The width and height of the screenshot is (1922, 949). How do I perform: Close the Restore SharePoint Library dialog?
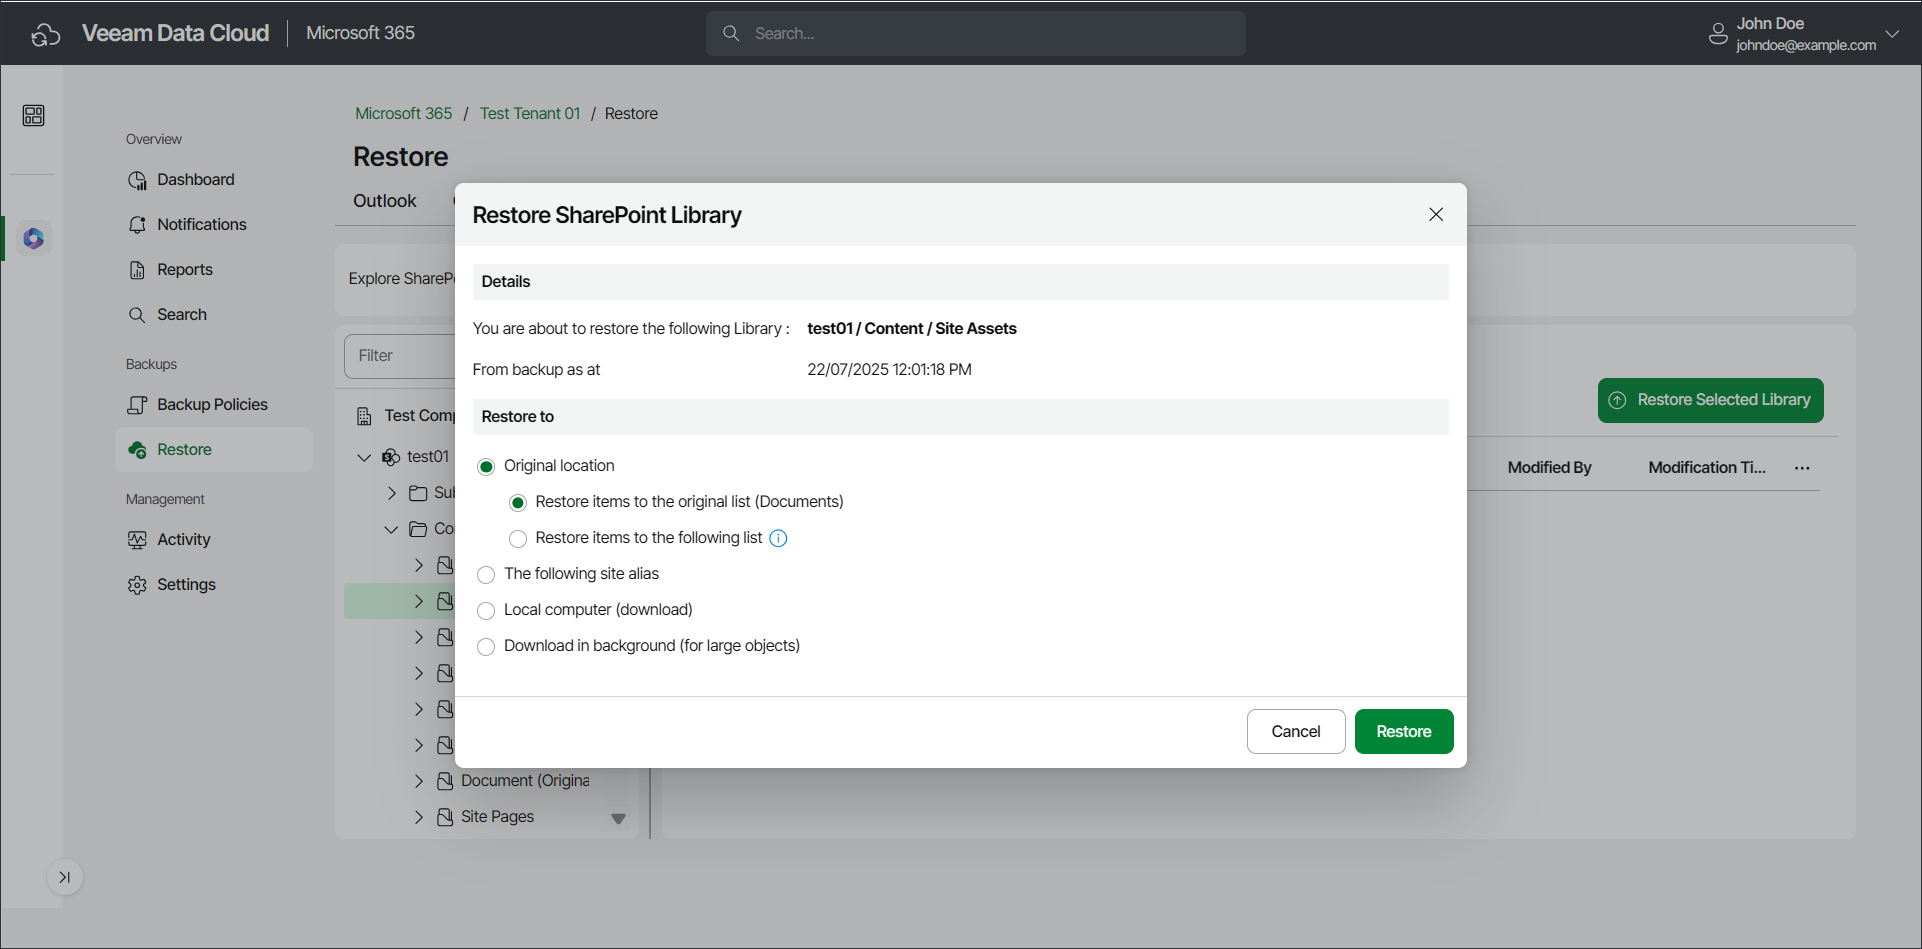point(1436,215)
